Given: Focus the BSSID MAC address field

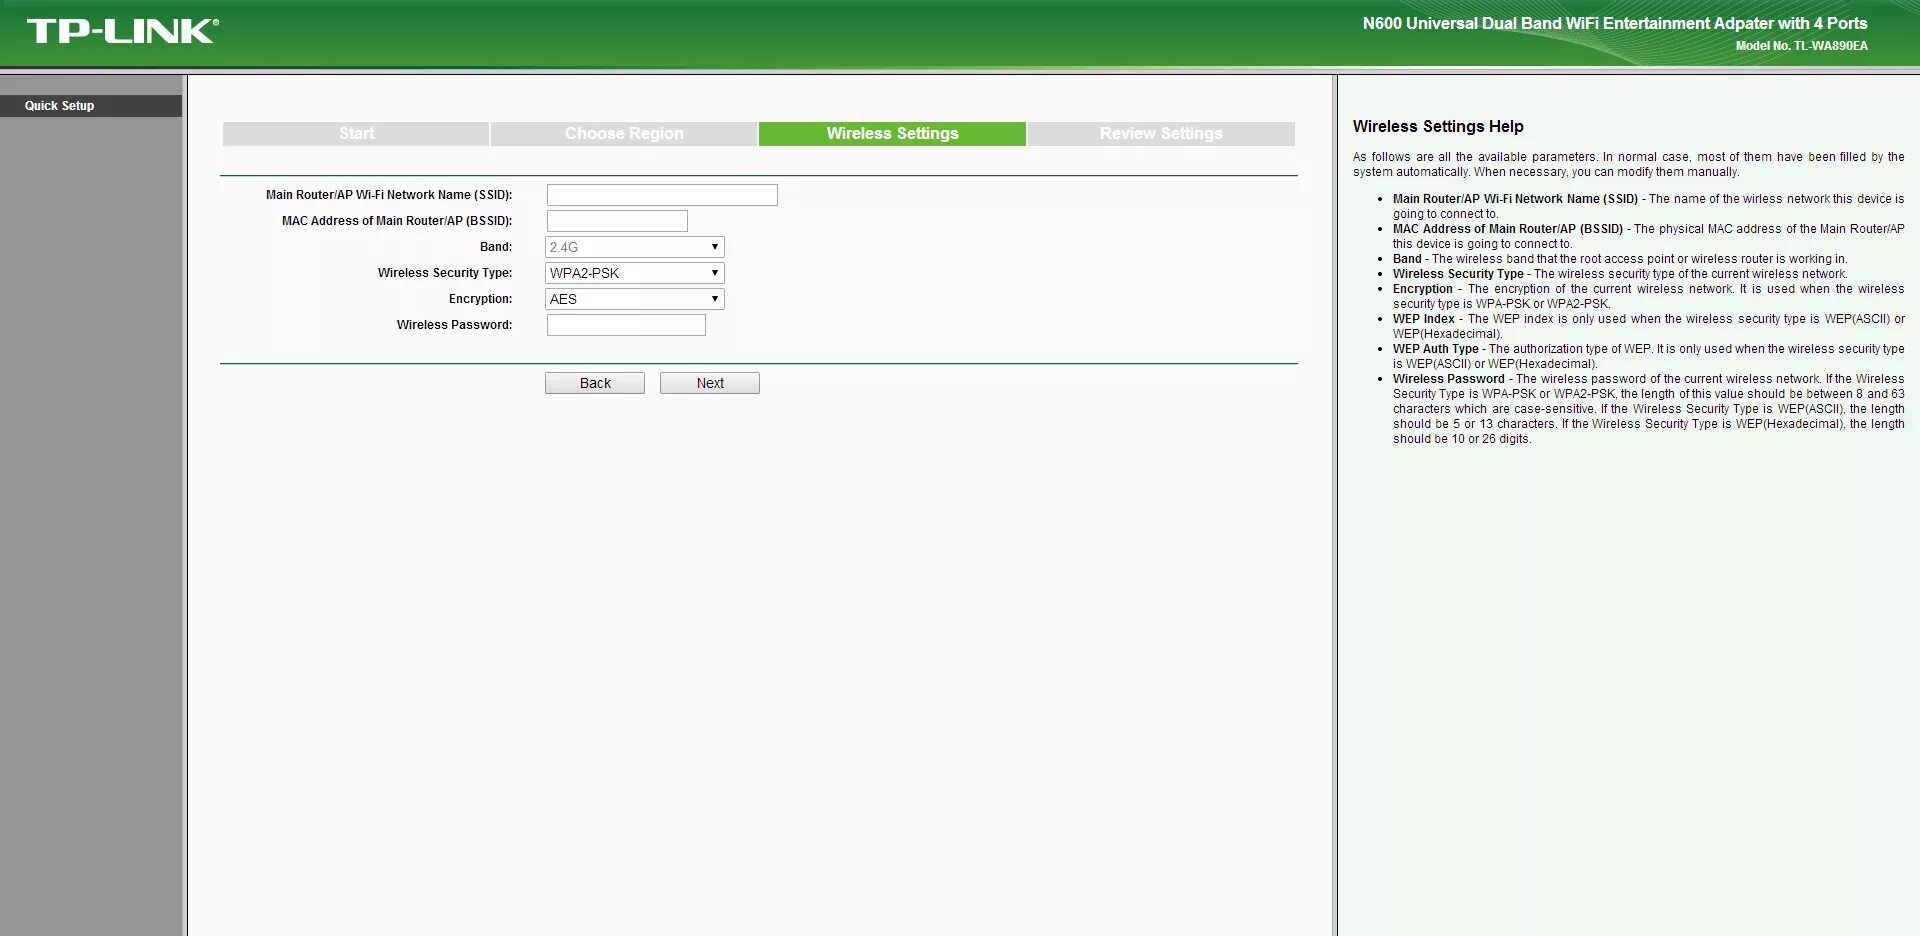Looking at the screenshot, I should pyautogui.click(x=617, y=221).
